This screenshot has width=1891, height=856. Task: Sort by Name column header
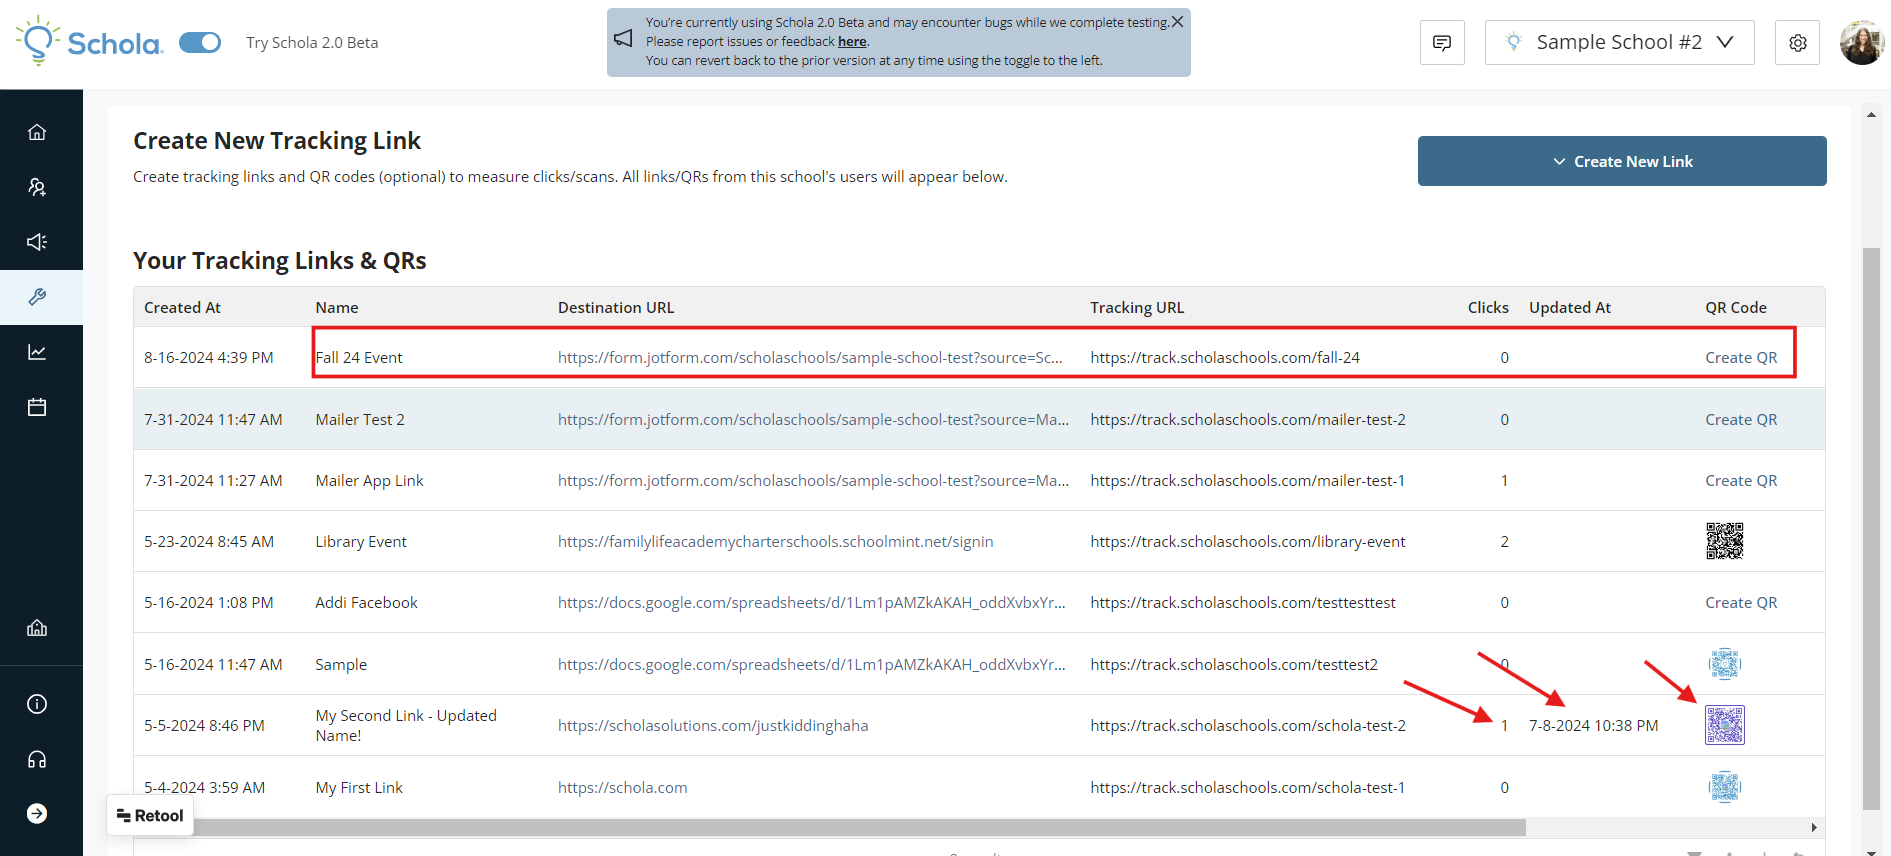click(x=337, y=308)
